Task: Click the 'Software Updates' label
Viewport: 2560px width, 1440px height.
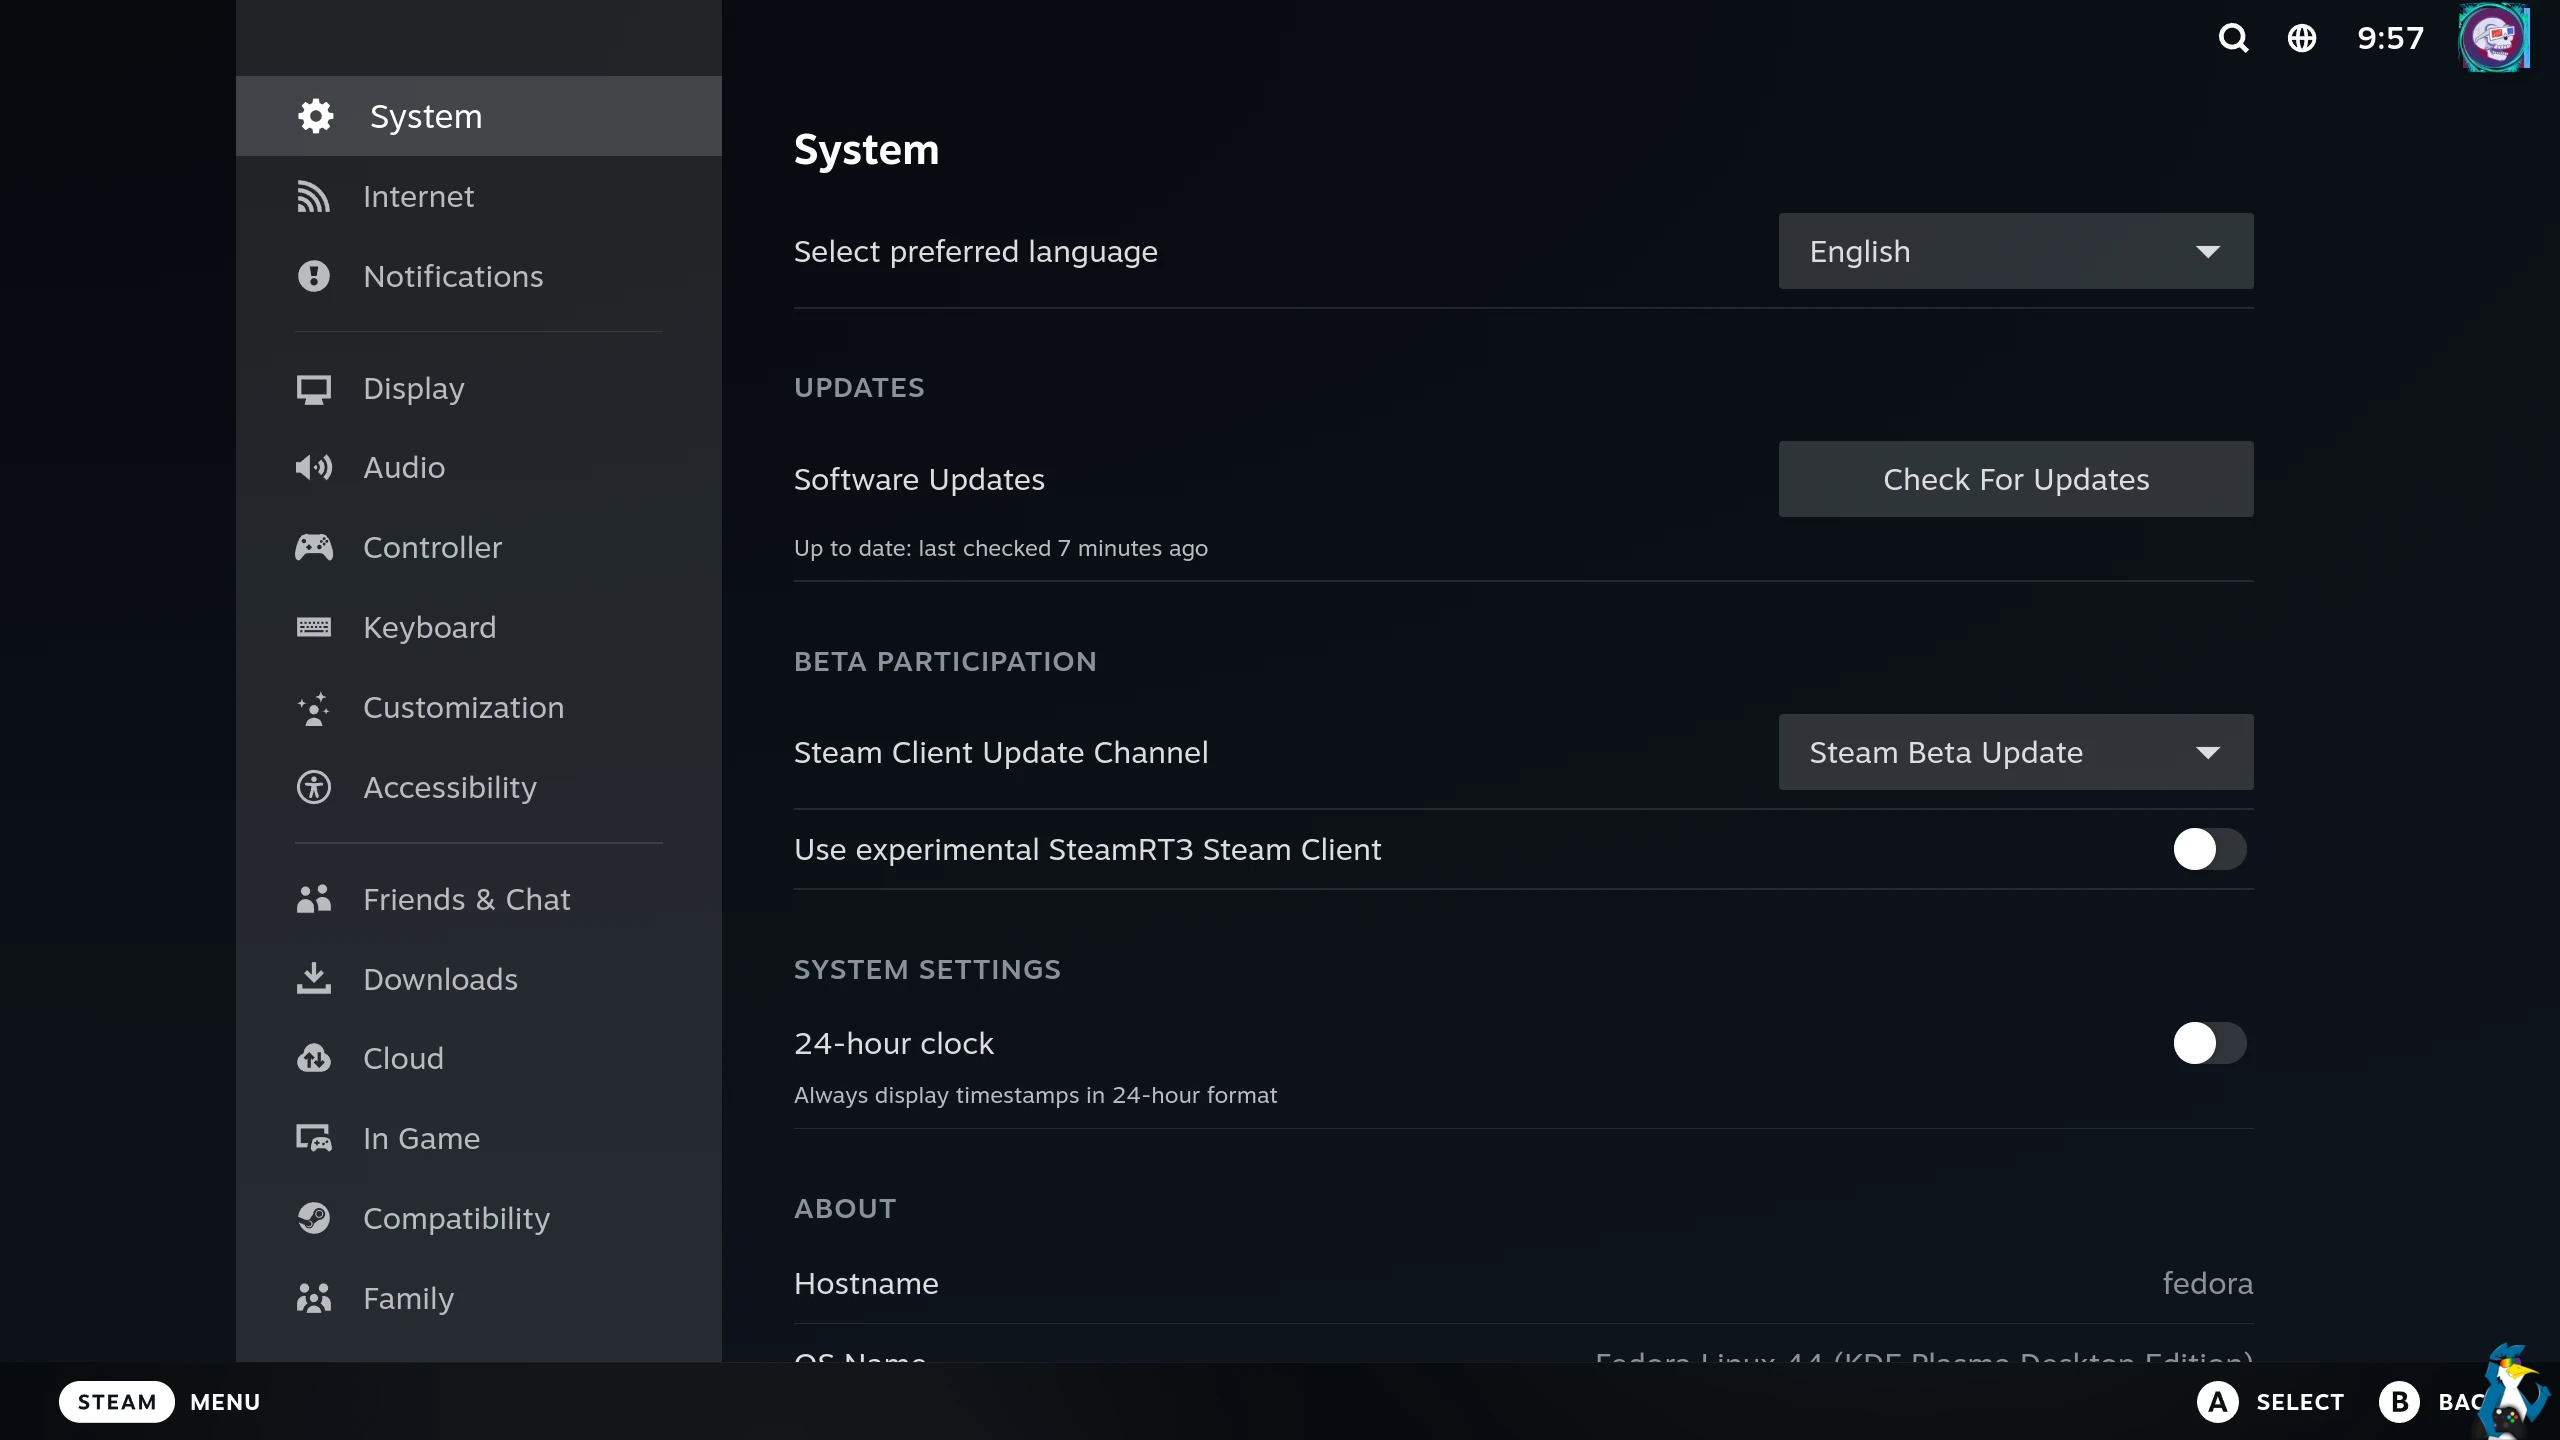Action: point(919,480)
